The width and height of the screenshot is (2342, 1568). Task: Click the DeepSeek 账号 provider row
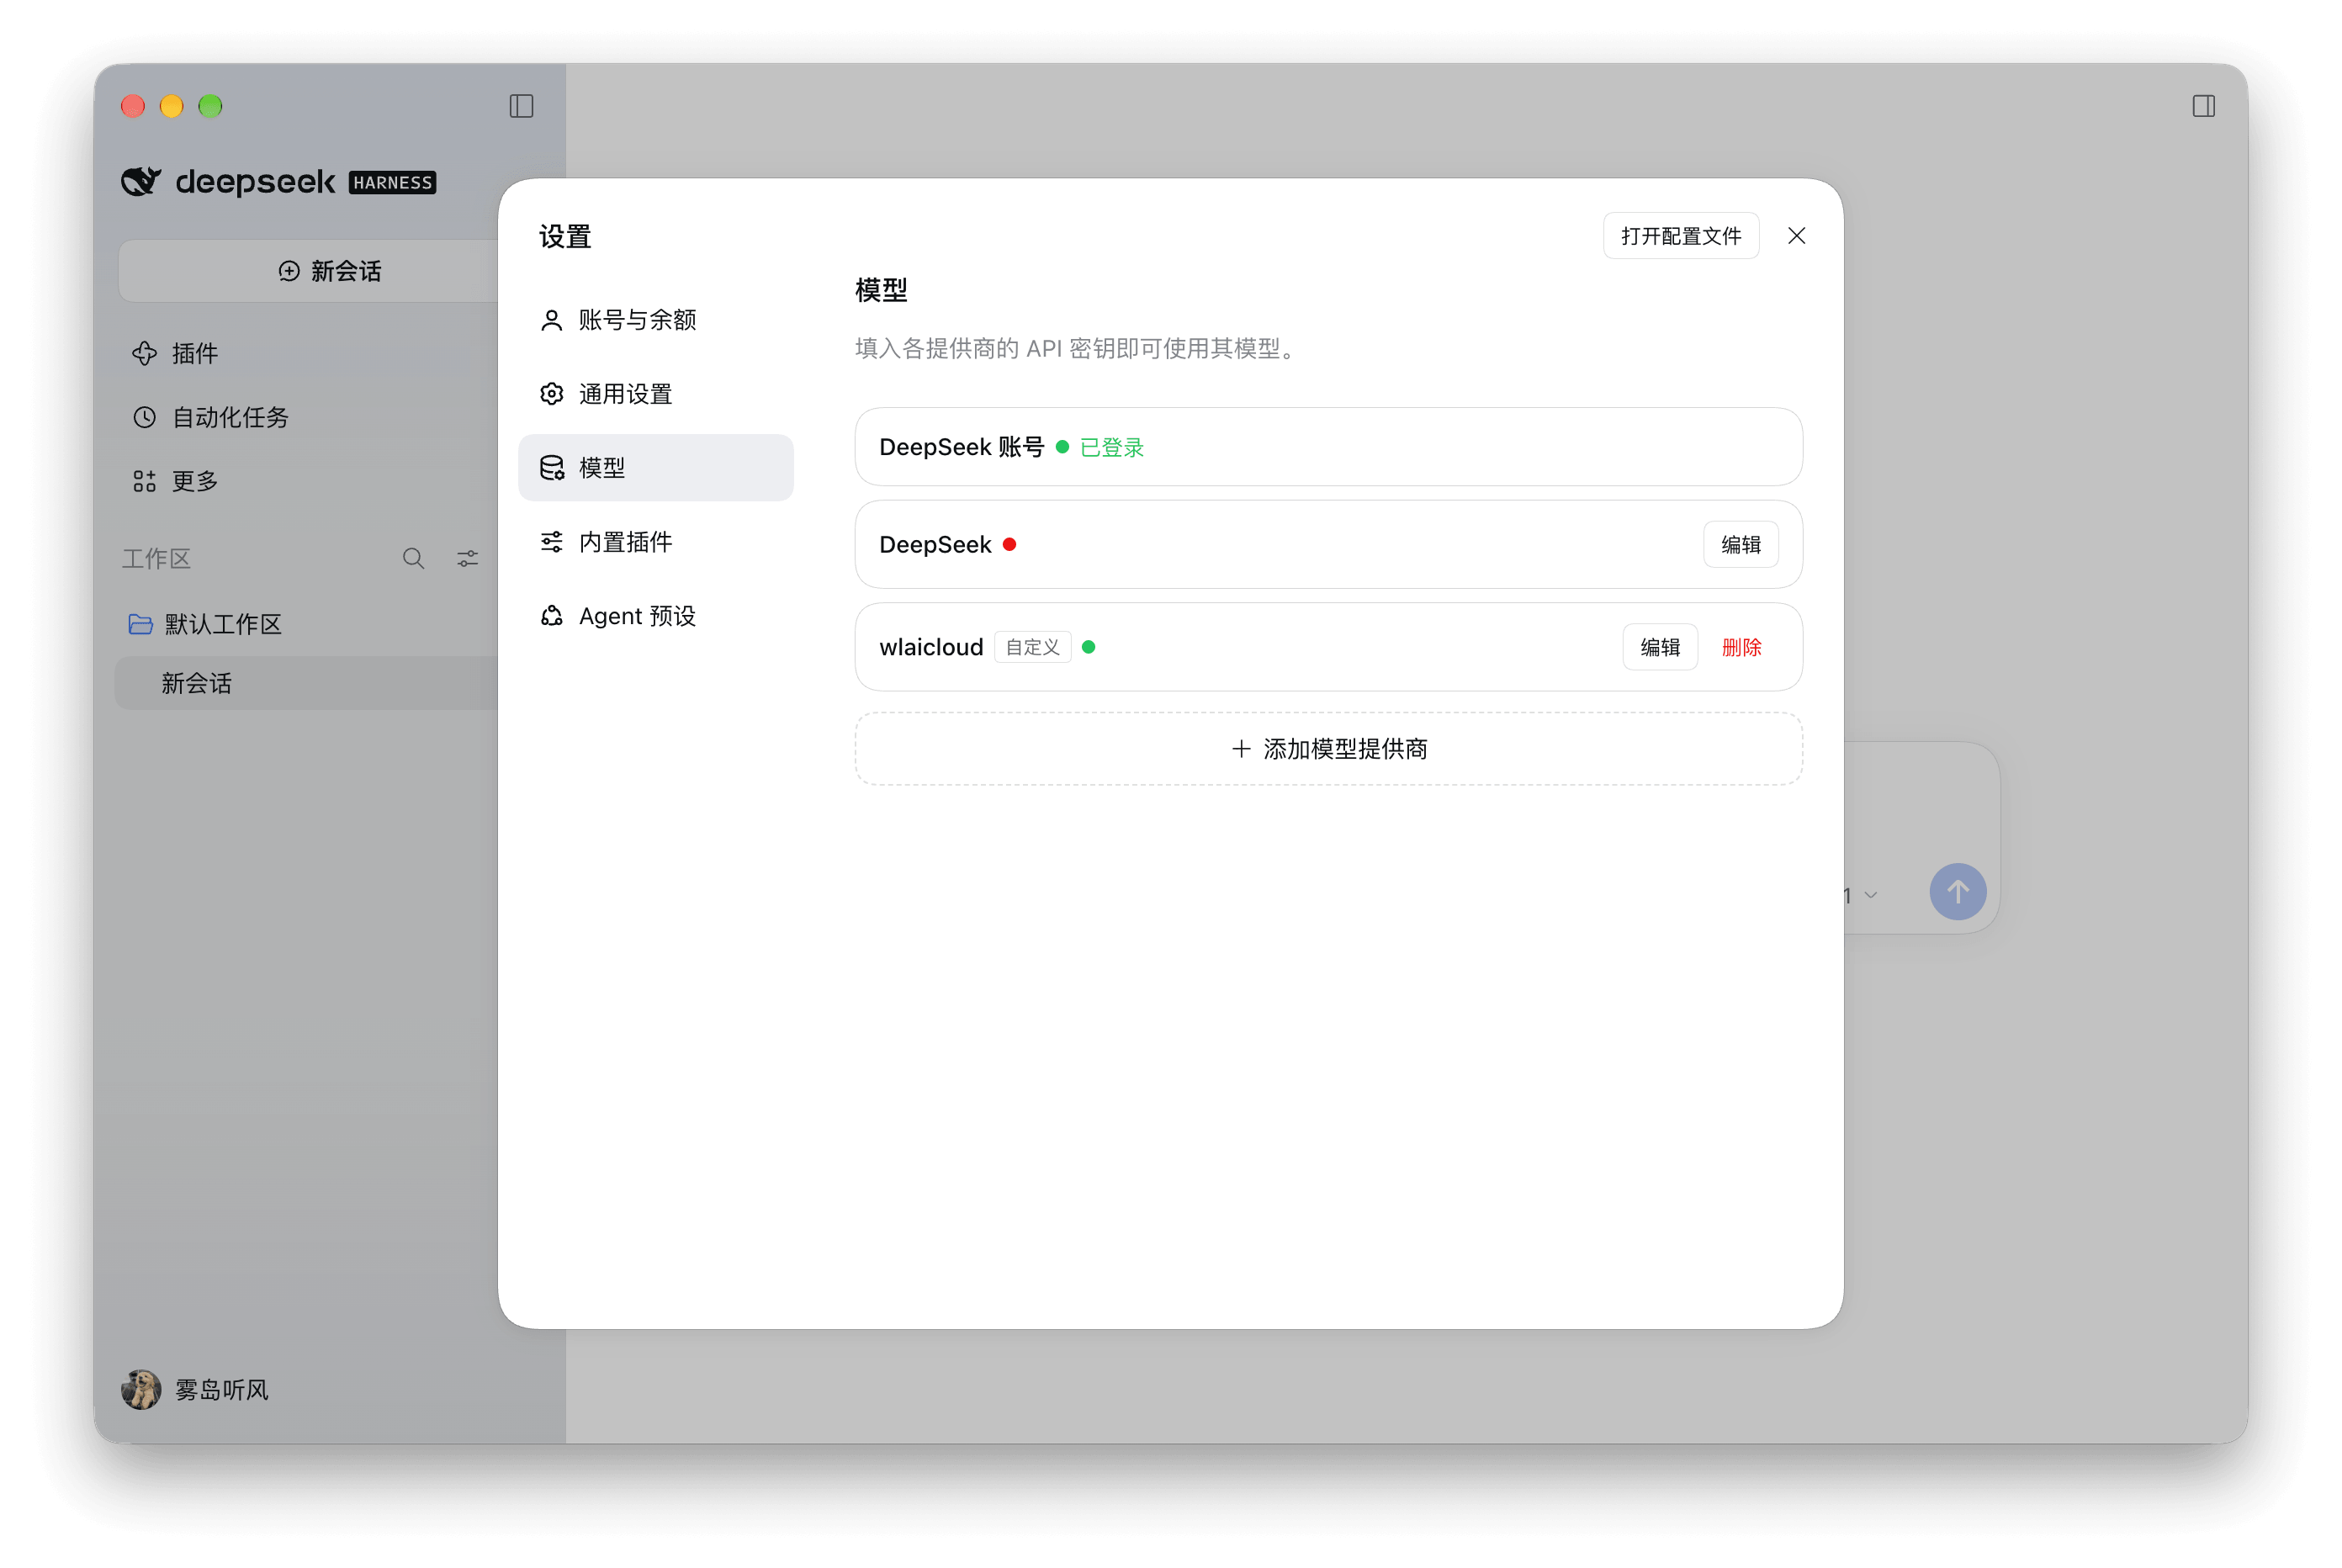pos(1328,447)
